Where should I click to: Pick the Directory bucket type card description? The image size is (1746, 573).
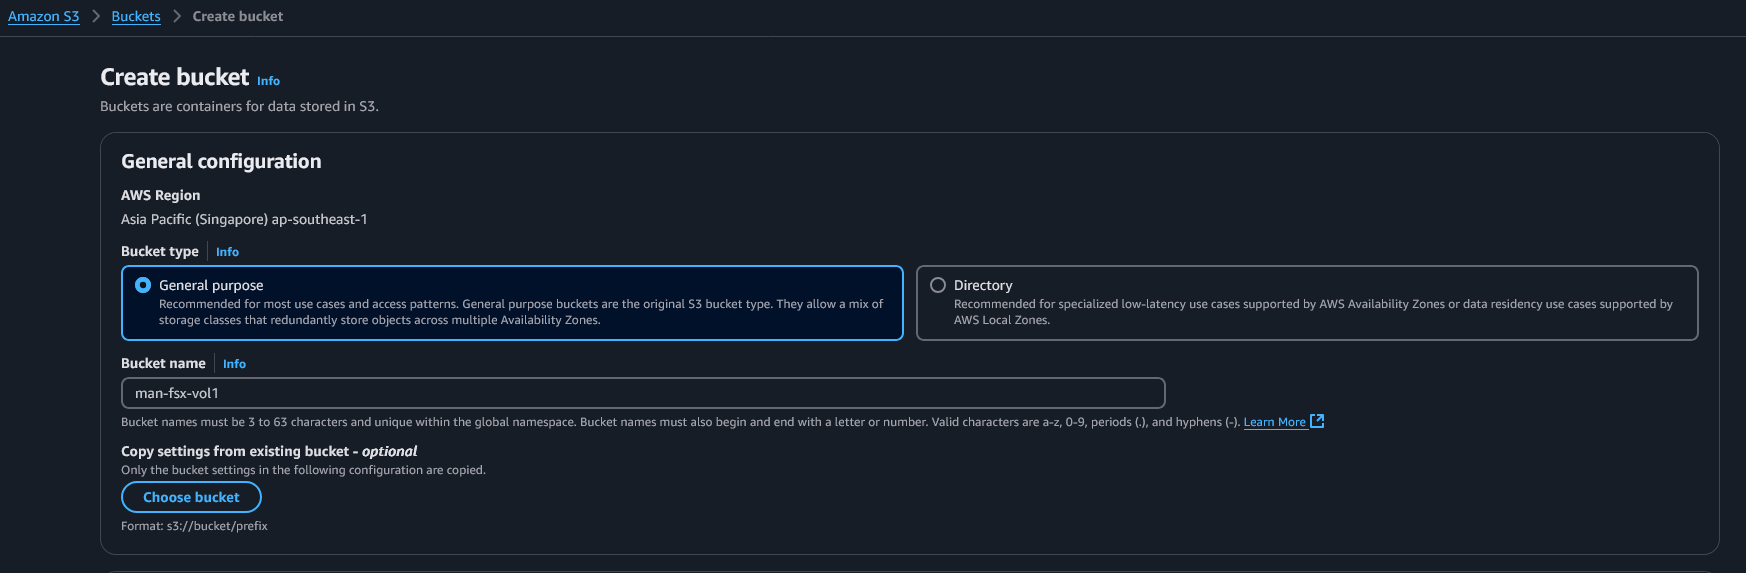click(1313, 312)
